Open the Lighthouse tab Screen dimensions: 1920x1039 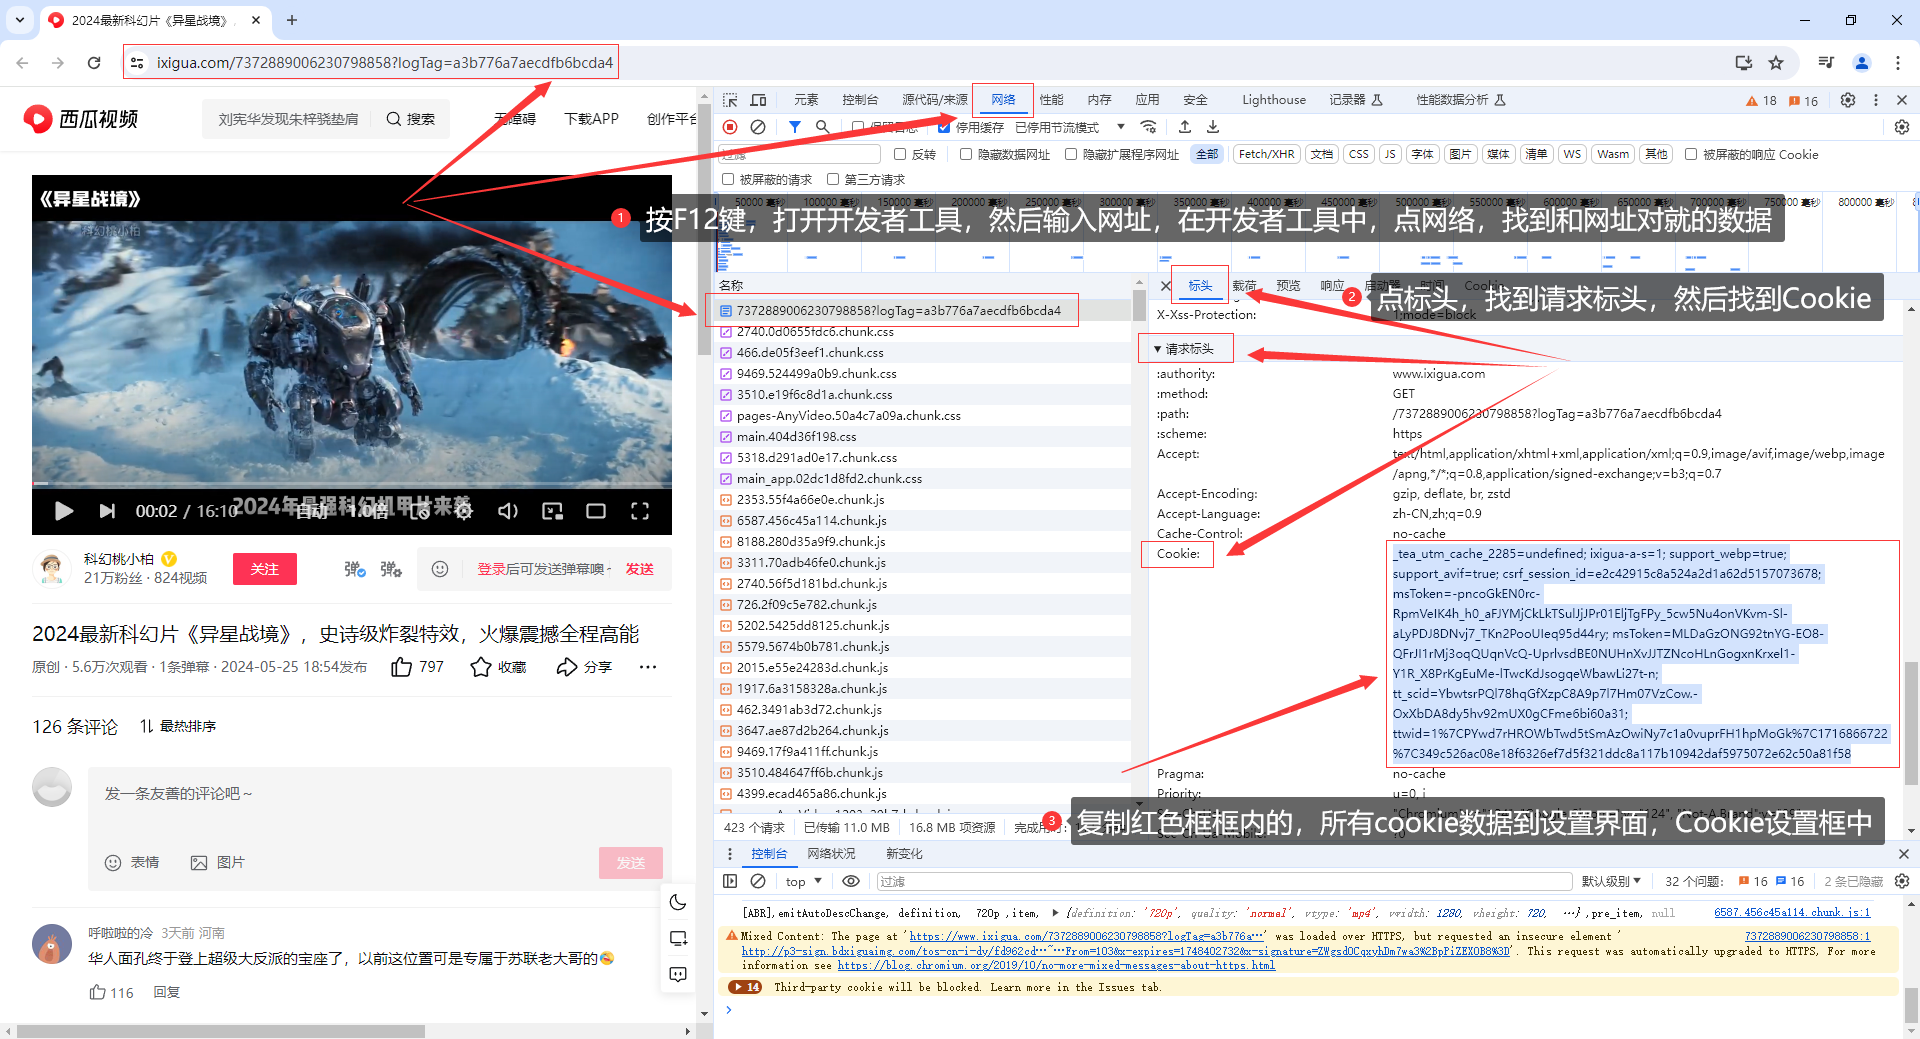(1274, 100)
